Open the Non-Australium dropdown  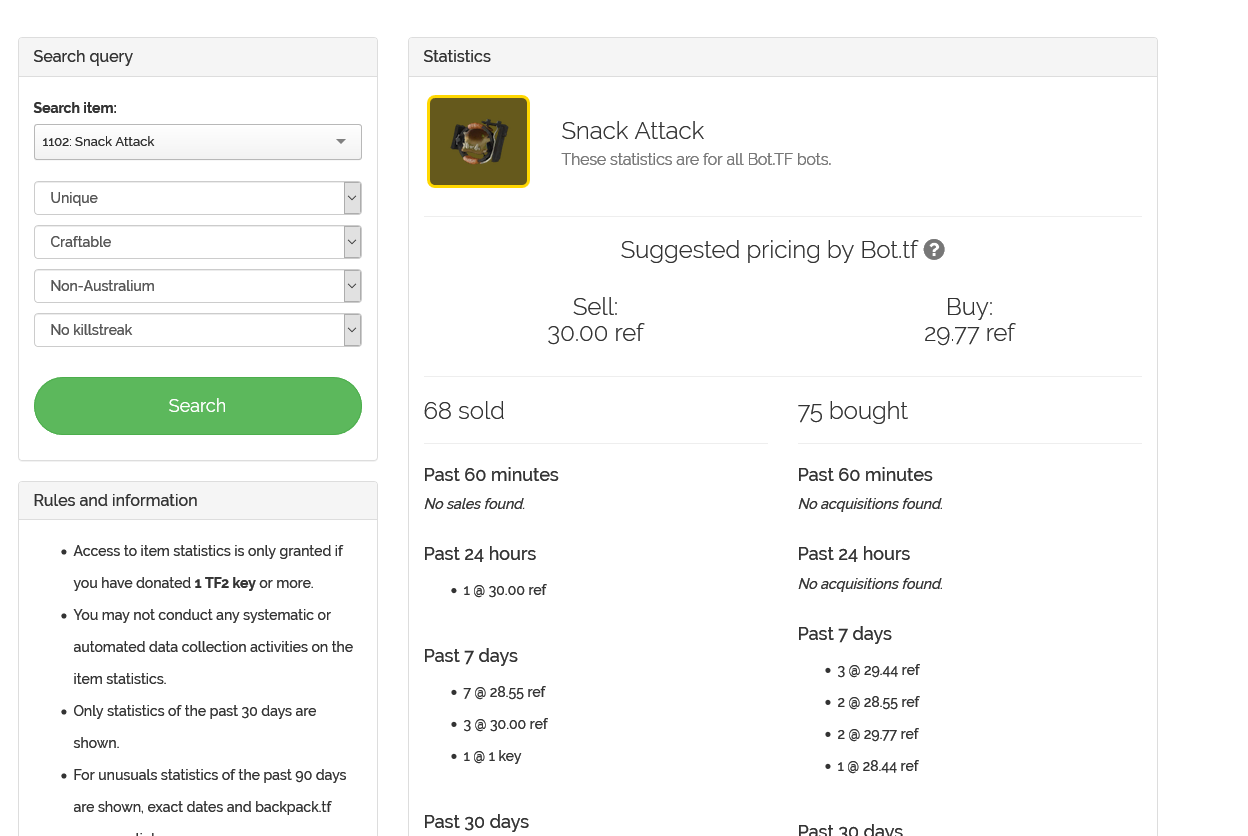(x=352, y=286)
